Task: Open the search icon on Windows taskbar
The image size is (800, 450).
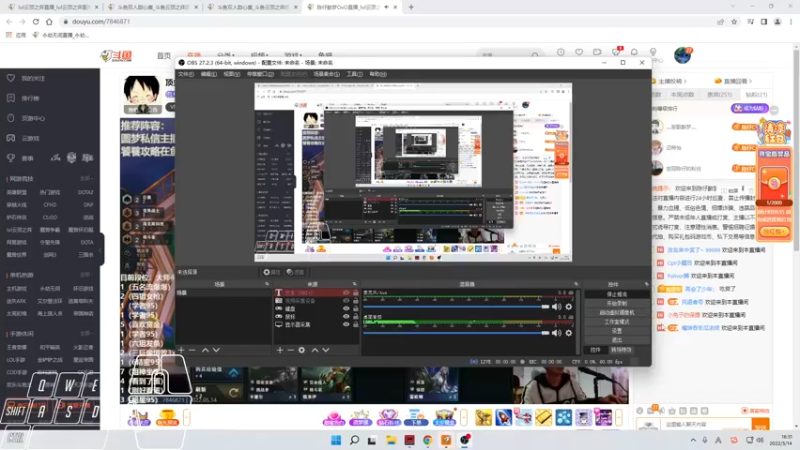Action: 354,440
